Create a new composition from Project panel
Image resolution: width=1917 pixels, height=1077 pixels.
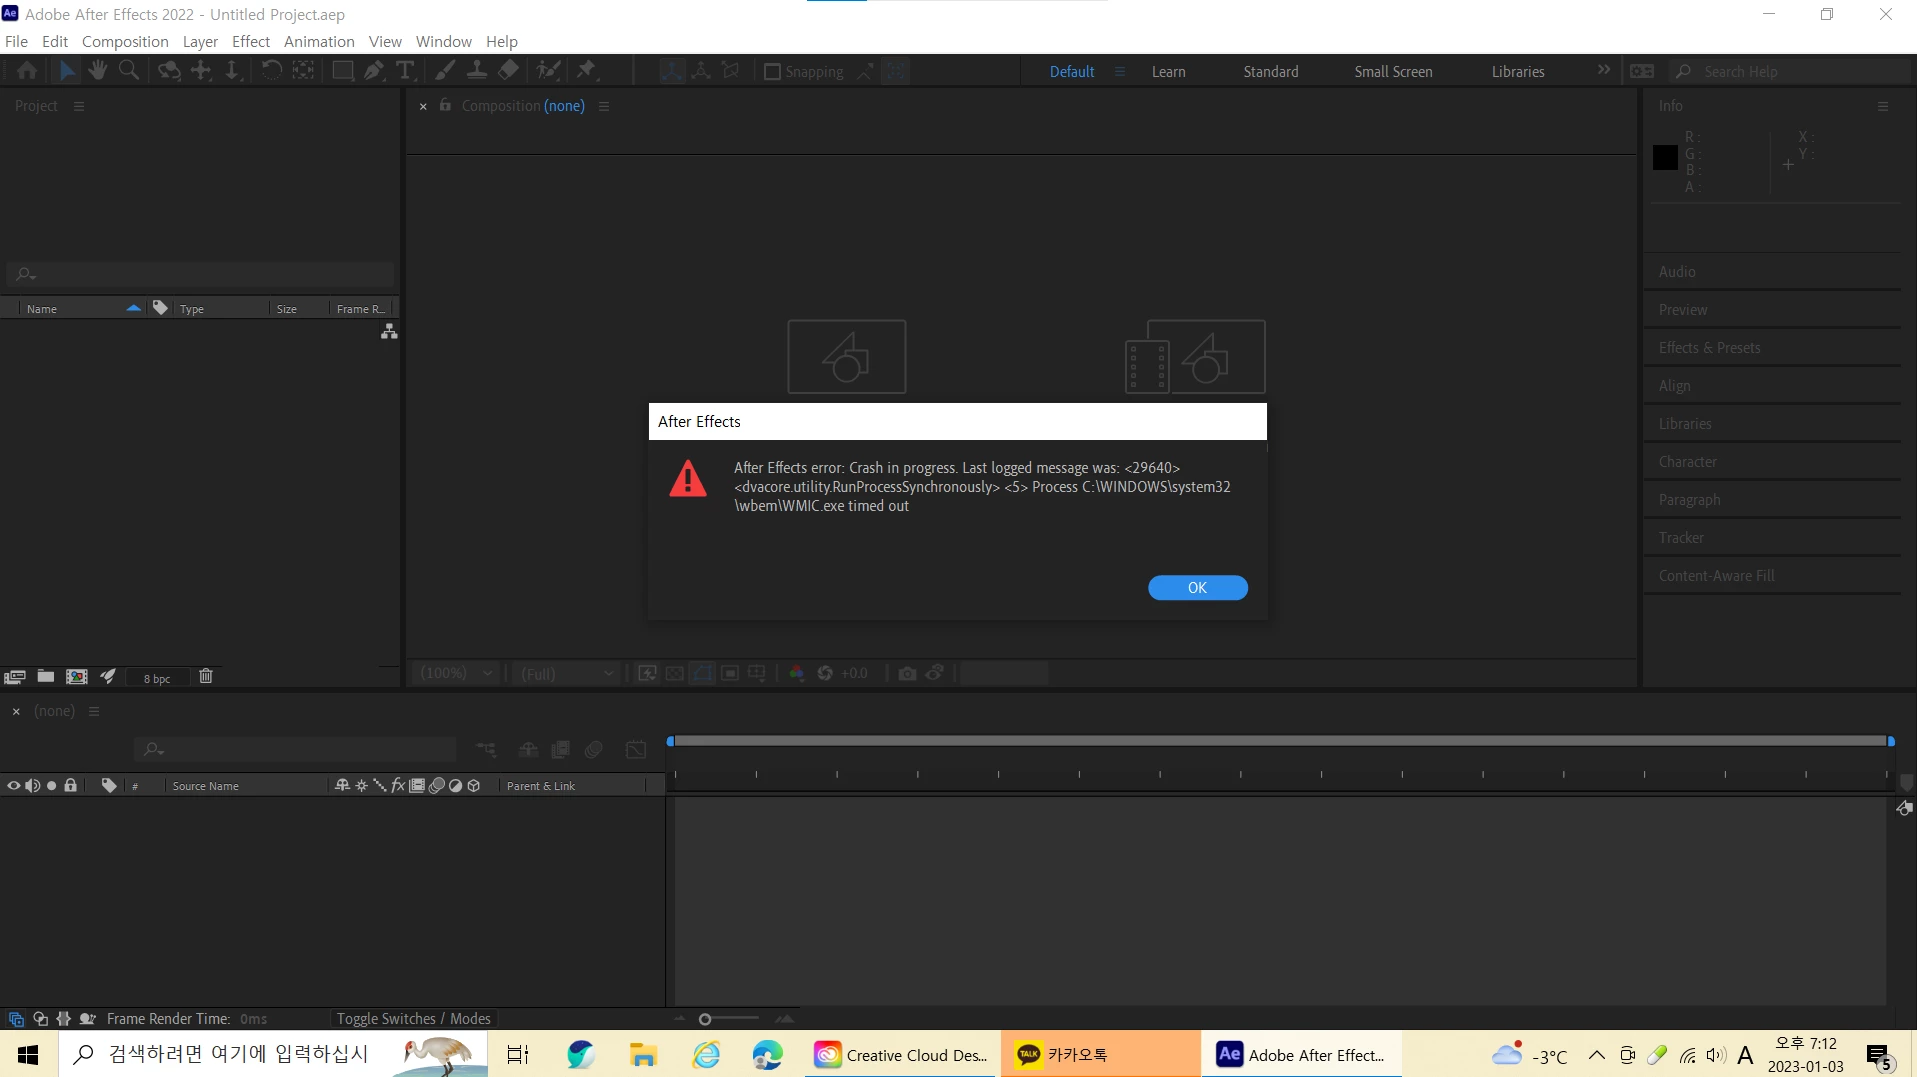click(77, 677)
